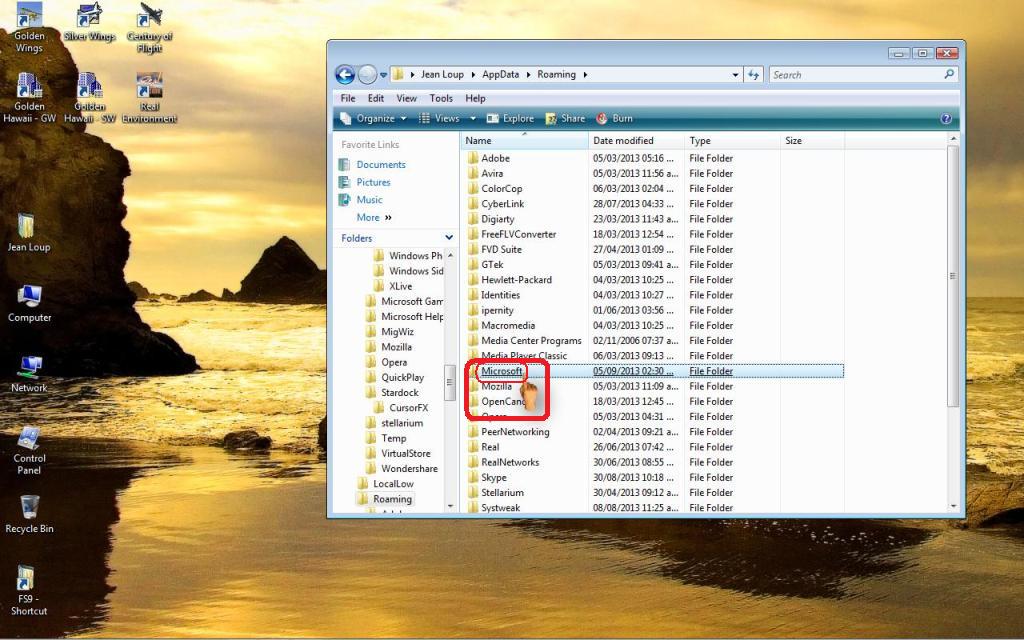Image resolution: width=1024 pixels, height=640 pixels.
Task: Open Silver Wings desktop shortcut
Action: click(x=89, y=23)
